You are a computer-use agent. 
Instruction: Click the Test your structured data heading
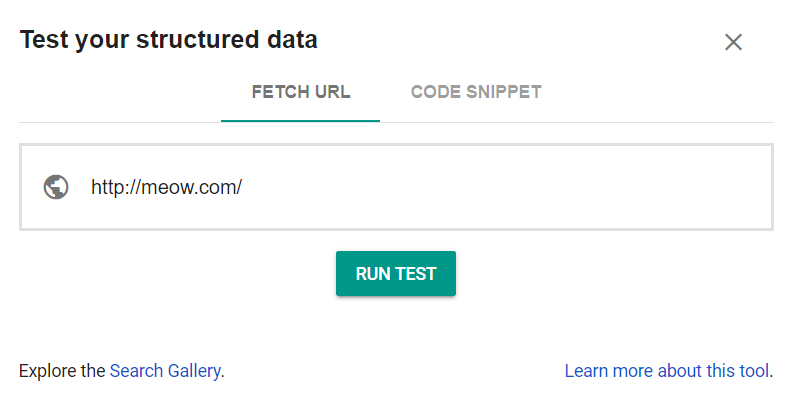tap(168, 40)
